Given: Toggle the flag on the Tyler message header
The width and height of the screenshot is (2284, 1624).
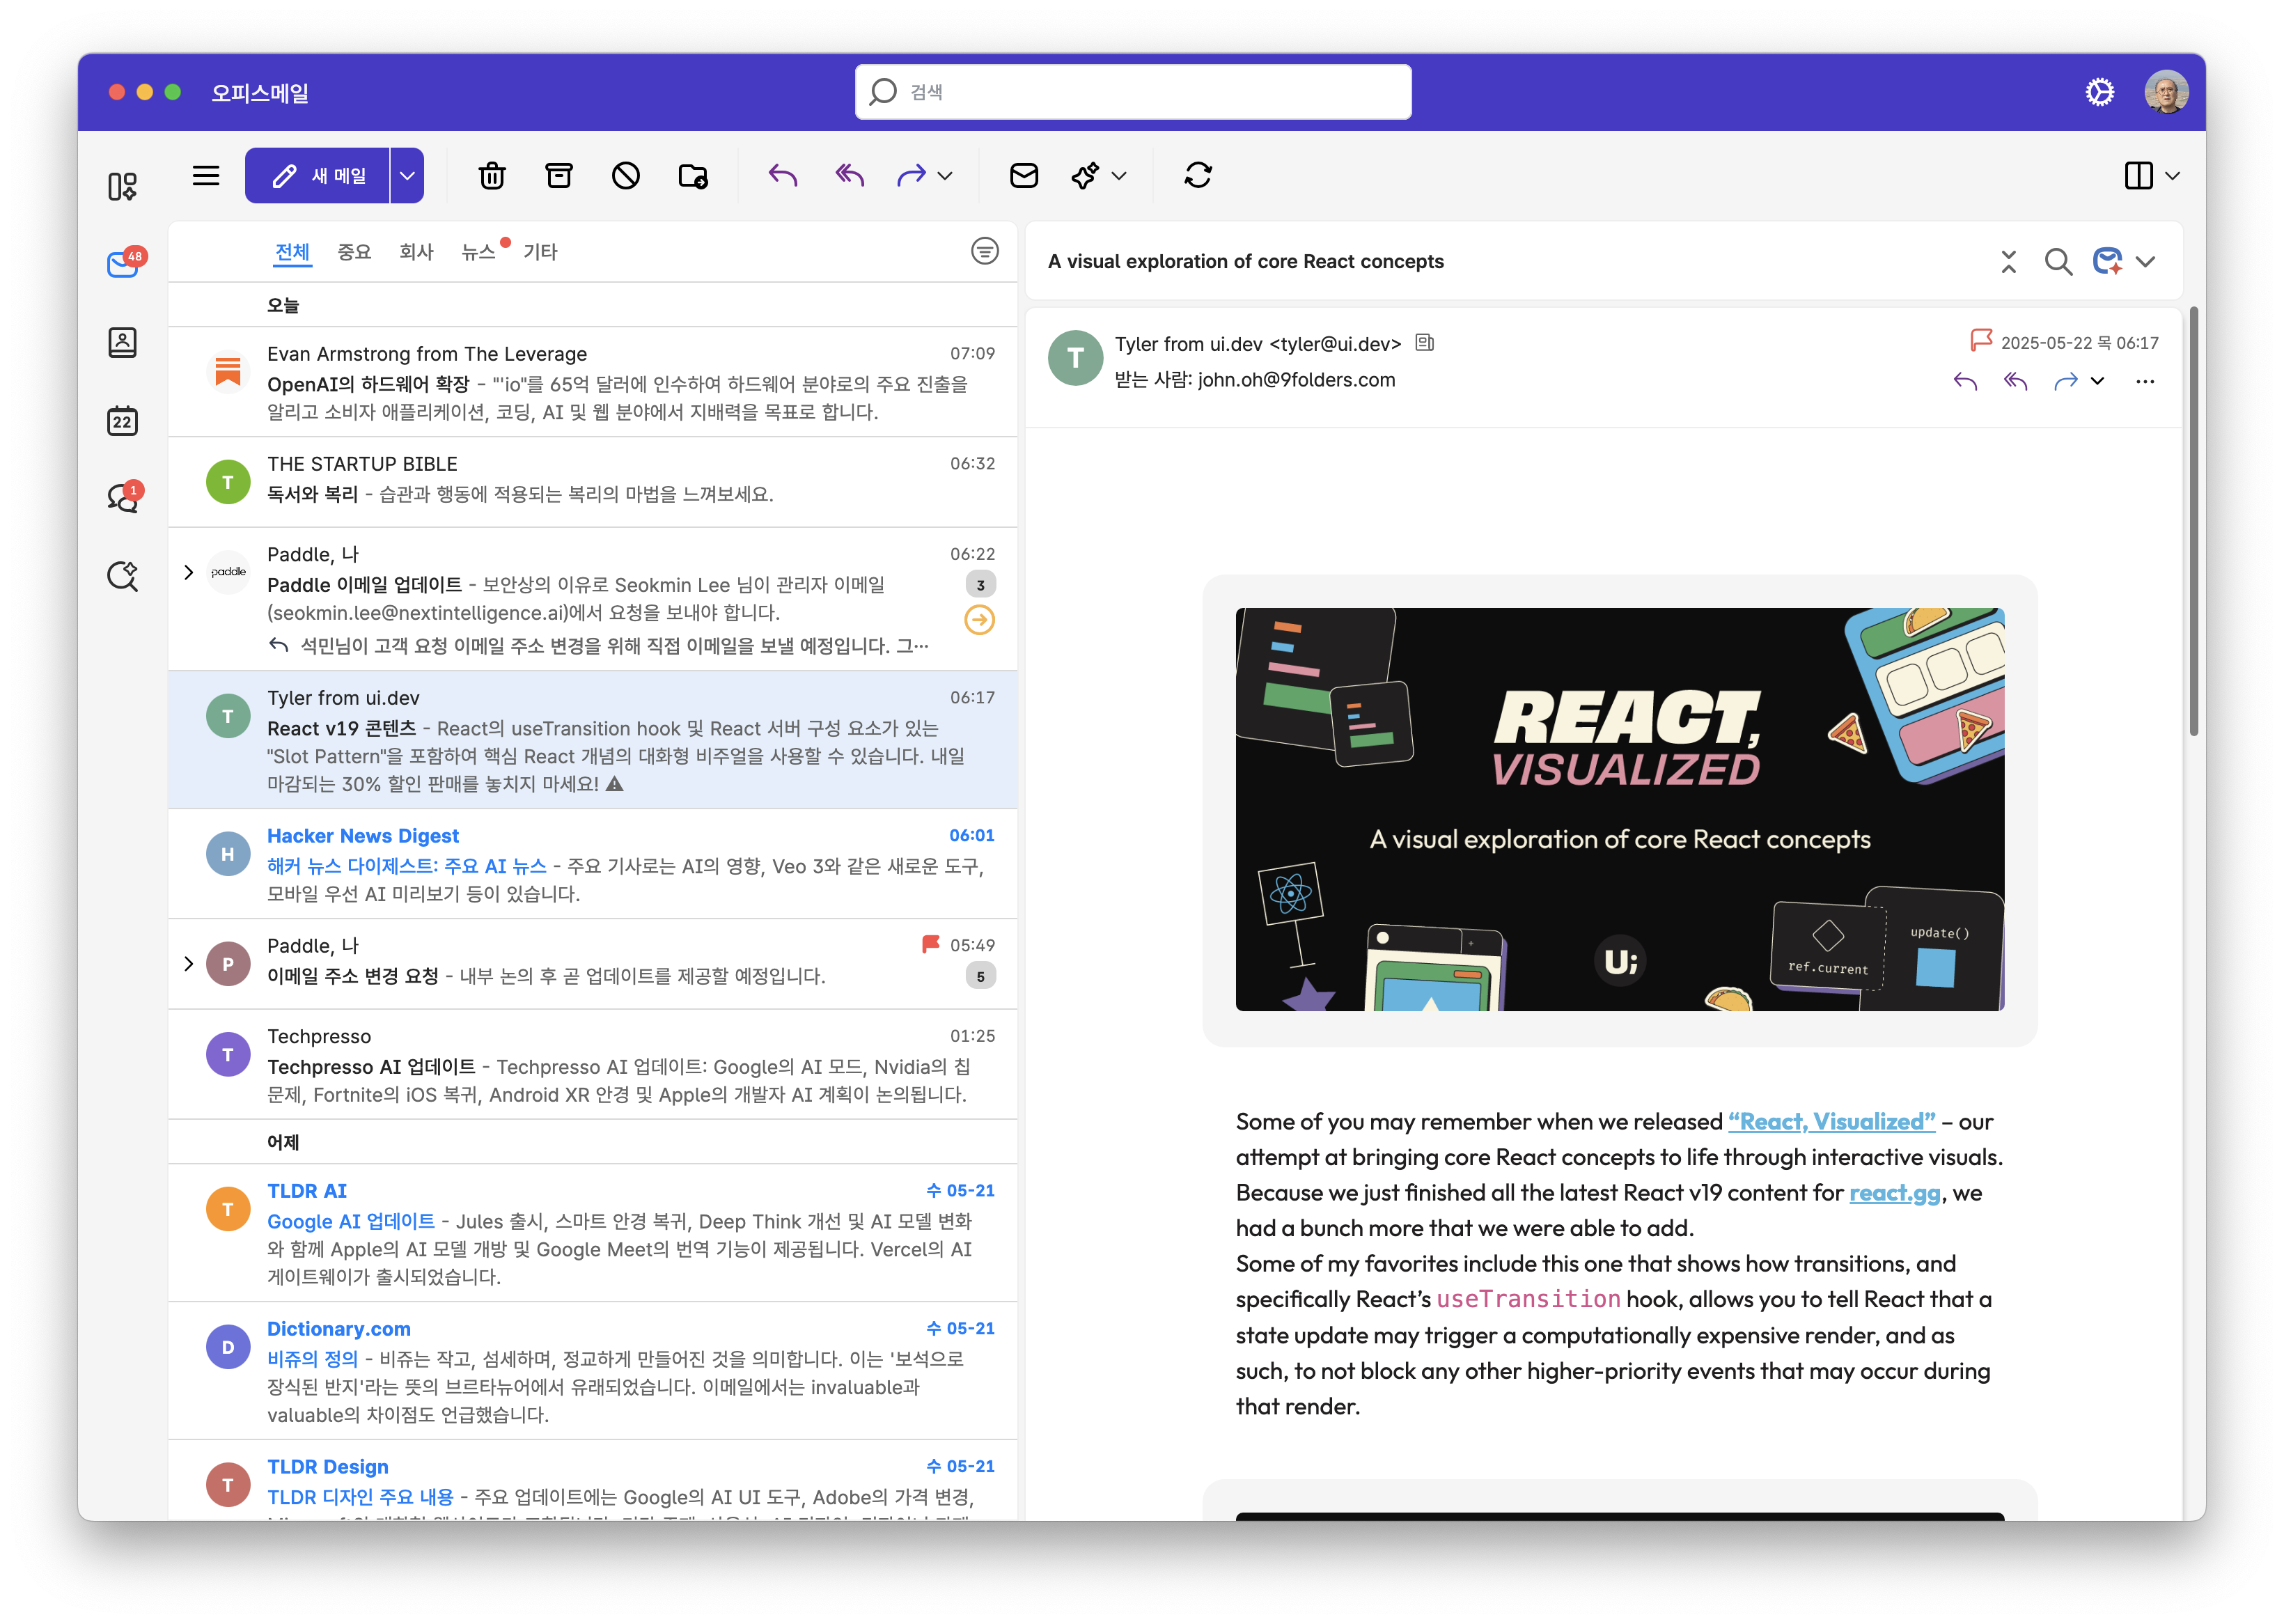Looking at the screenshot, I should pyautogui.click(x=1980, y=341).
